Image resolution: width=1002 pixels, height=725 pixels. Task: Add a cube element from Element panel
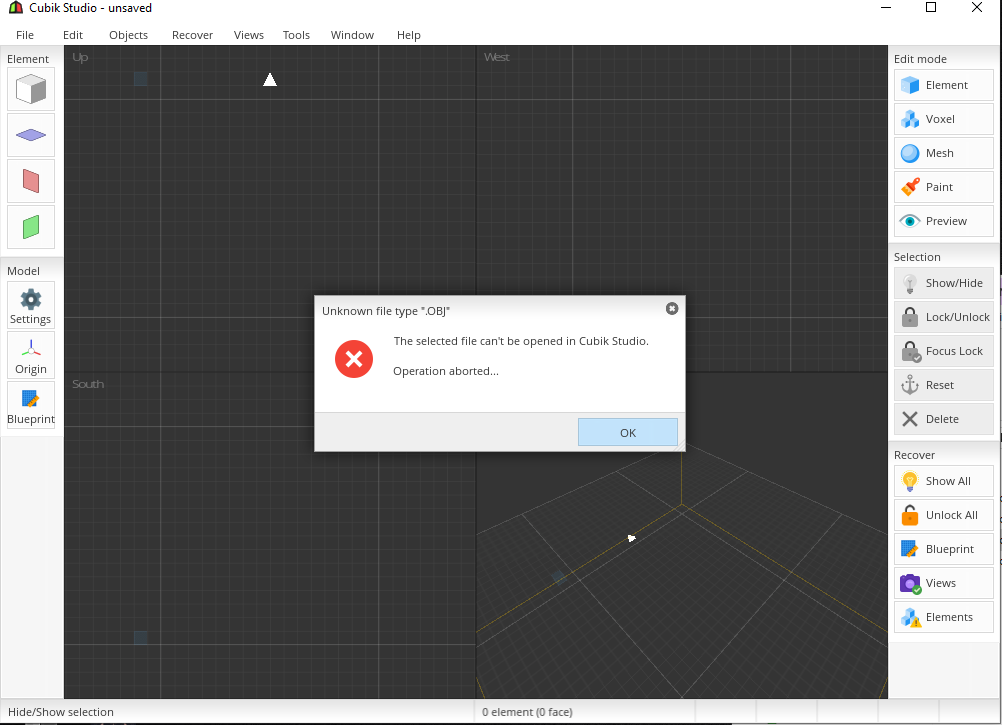31,89
